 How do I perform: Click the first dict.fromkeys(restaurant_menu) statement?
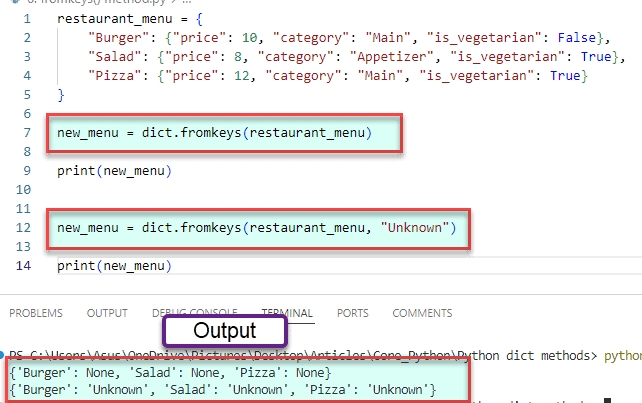pos(214,133)
